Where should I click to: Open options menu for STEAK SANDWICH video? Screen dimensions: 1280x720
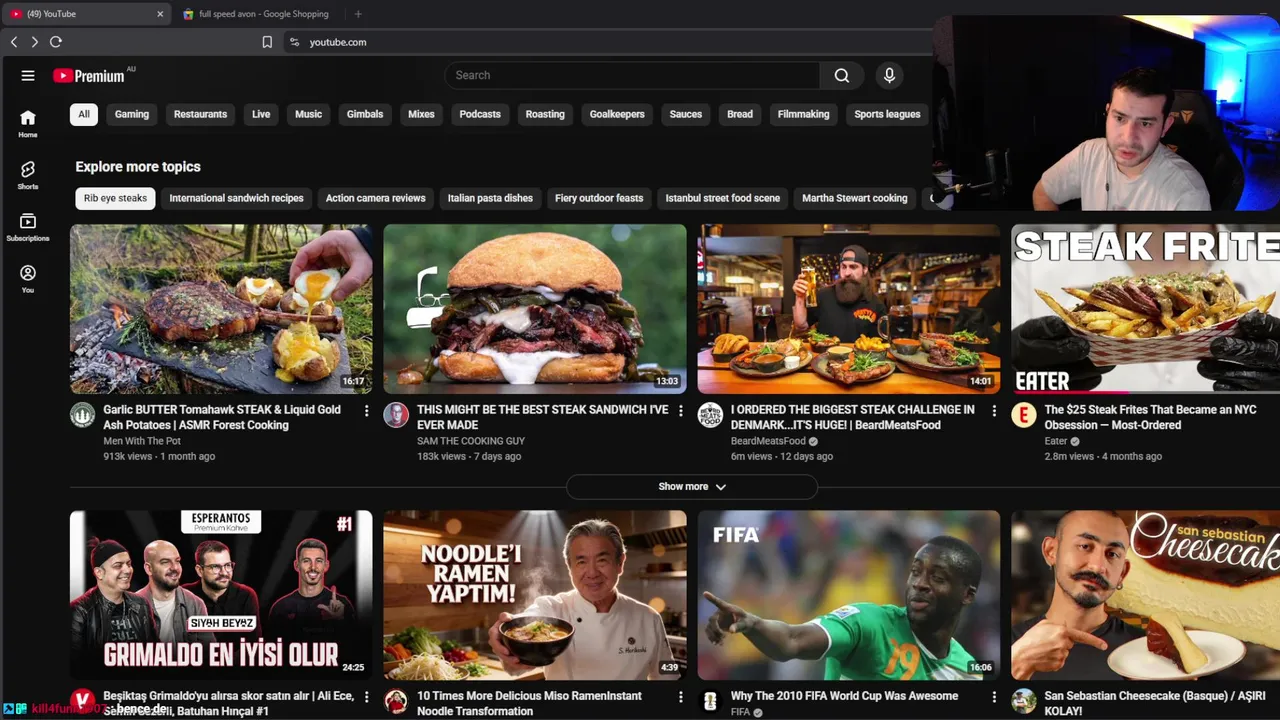680,411
